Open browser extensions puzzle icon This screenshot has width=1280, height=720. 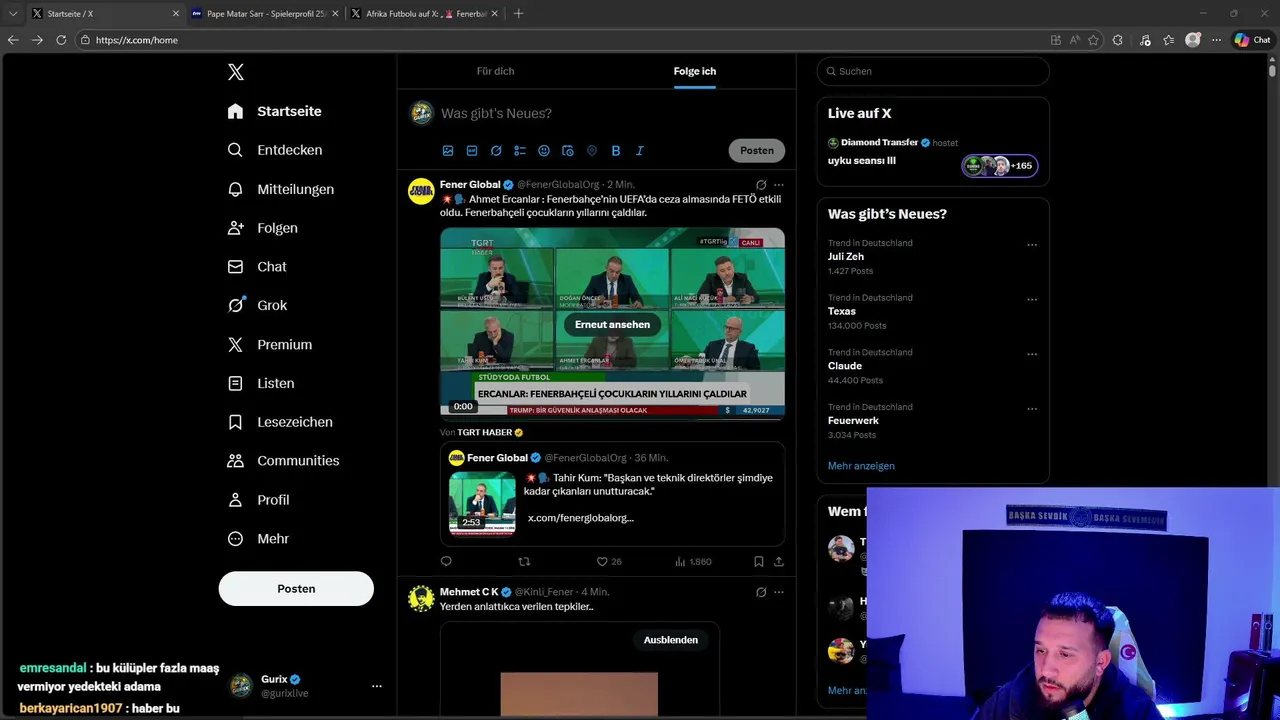[1117, 40]
